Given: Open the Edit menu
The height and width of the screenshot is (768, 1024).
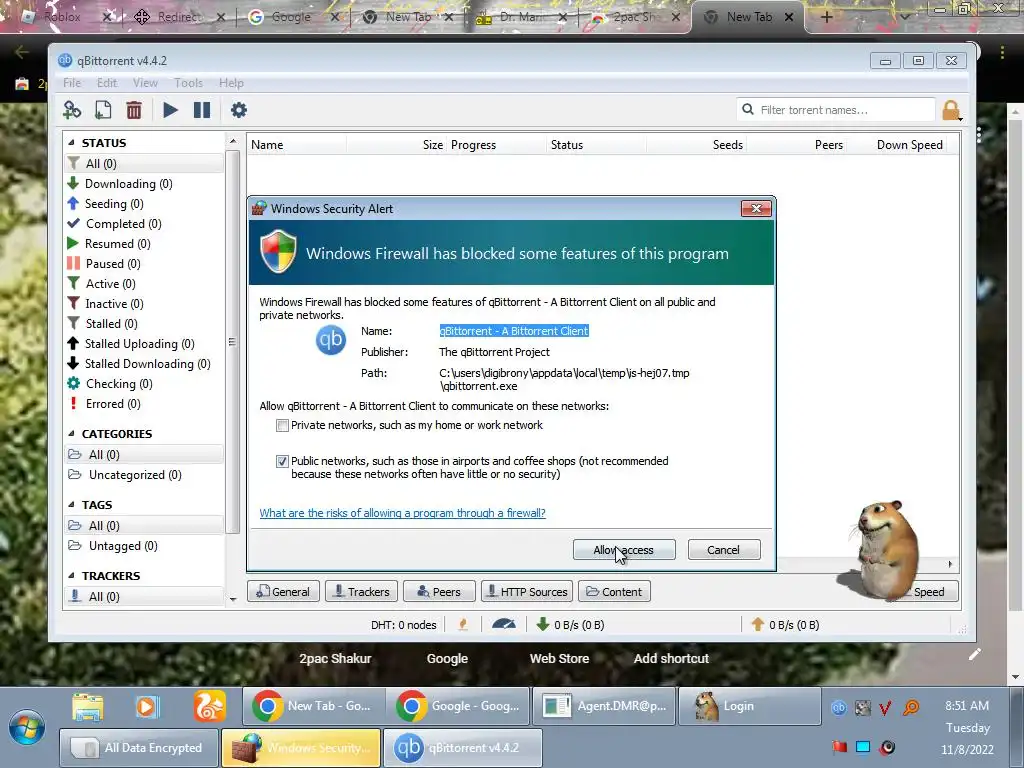Looking at the screenshot, I should point(107,83).
